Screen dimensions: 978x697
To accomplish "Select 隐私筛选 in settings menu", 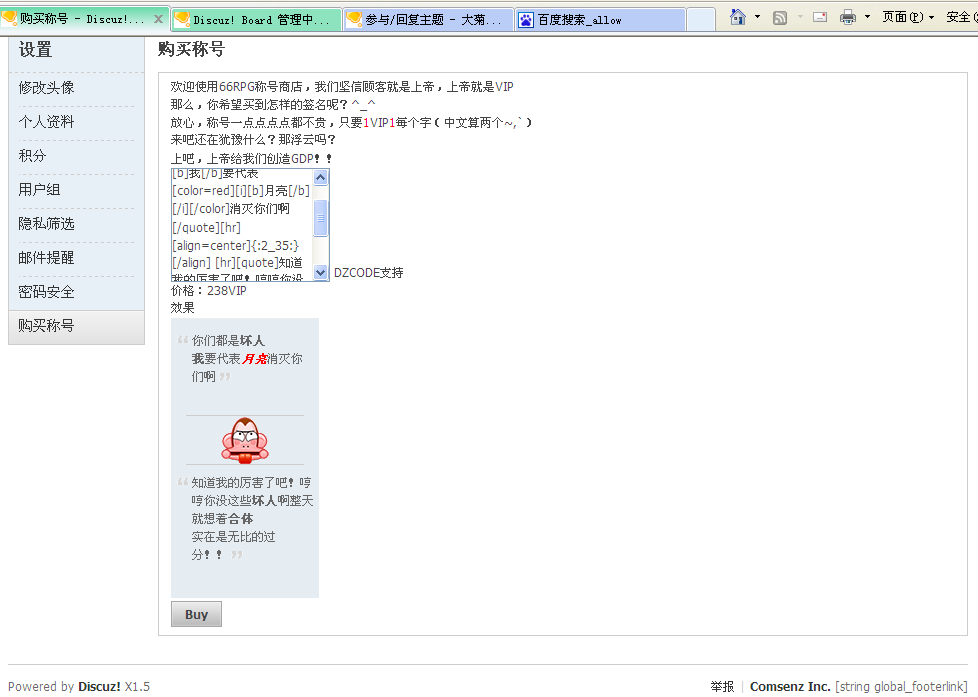I will tap(47, 223).
